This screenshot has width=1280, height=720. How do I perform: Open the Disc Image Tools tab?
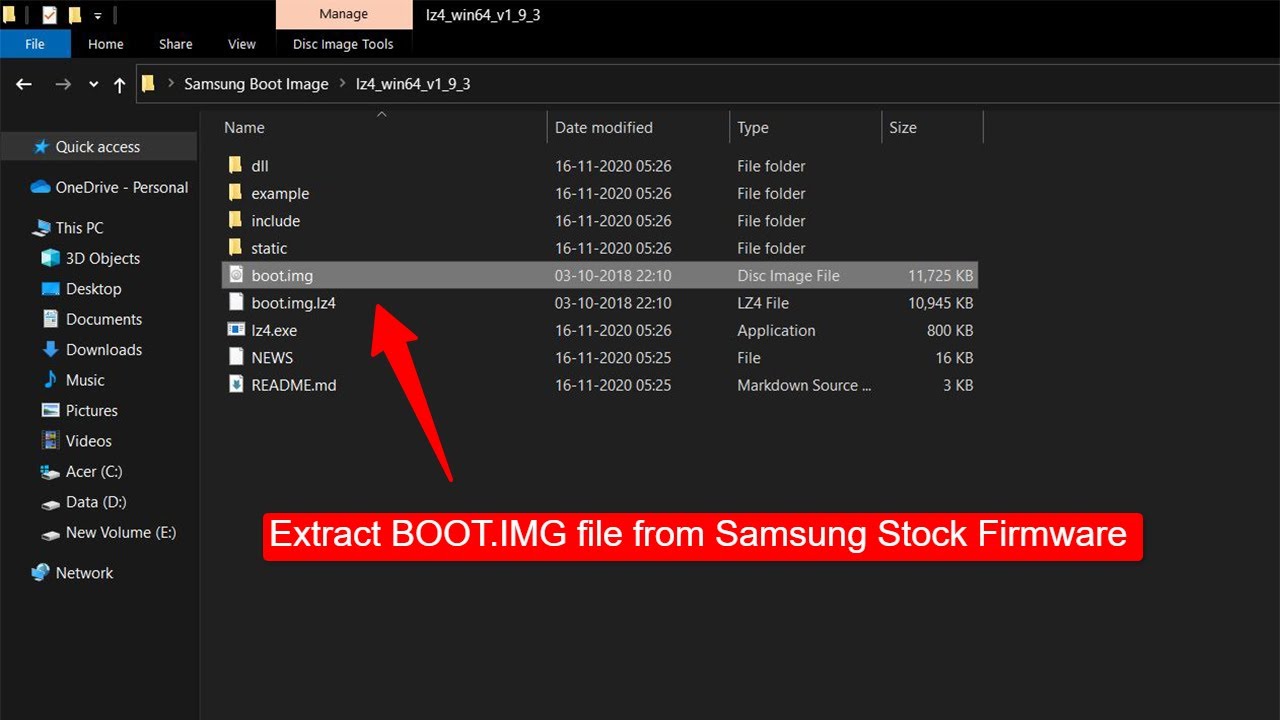pyautogui.click(x=343, y=44)
